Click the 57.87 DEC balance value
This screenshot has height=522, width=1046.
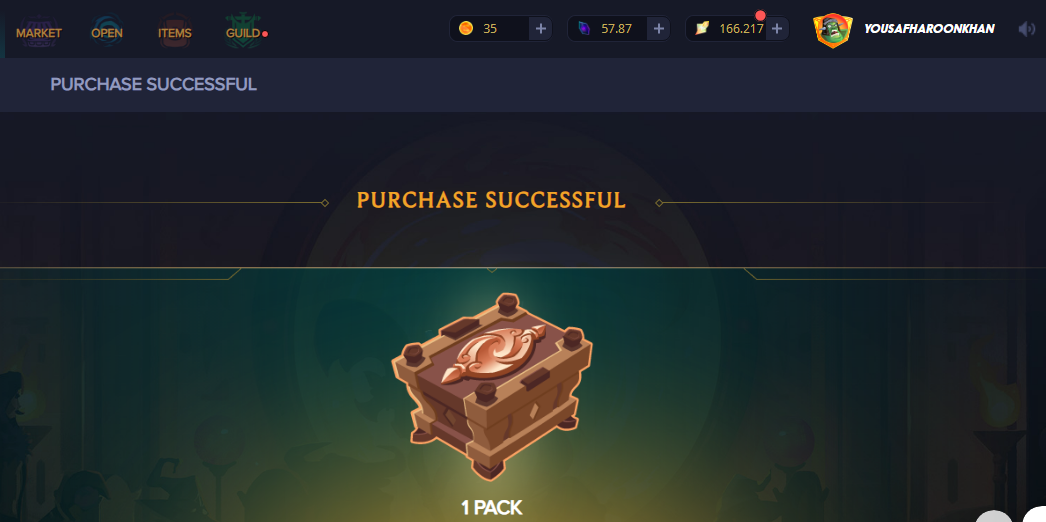pyautogui.click(x=616, y=29)
